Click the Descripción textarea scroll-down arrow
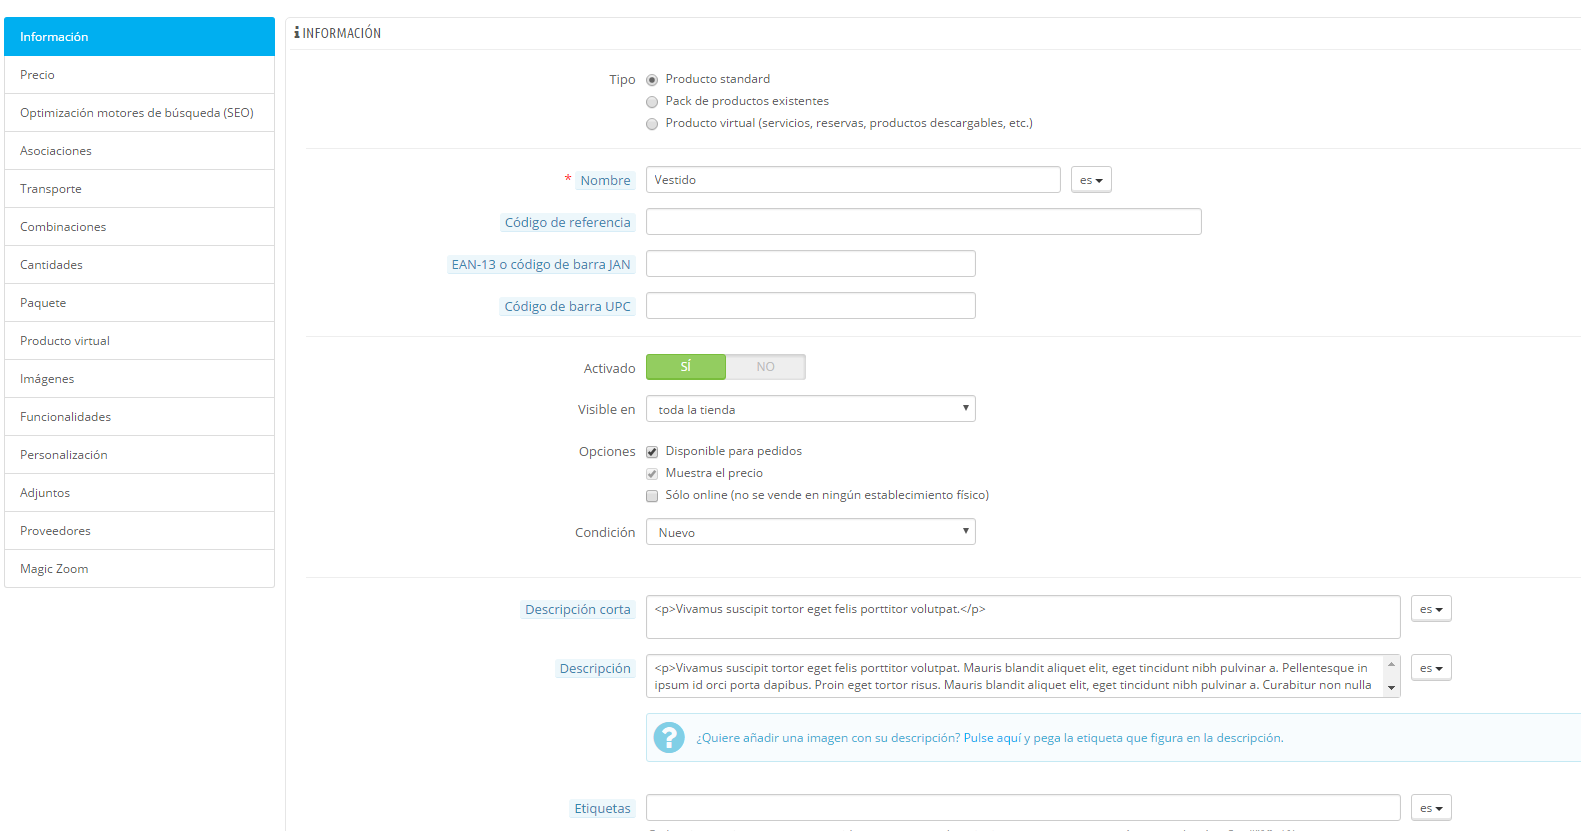 (x=1391, y=688)
